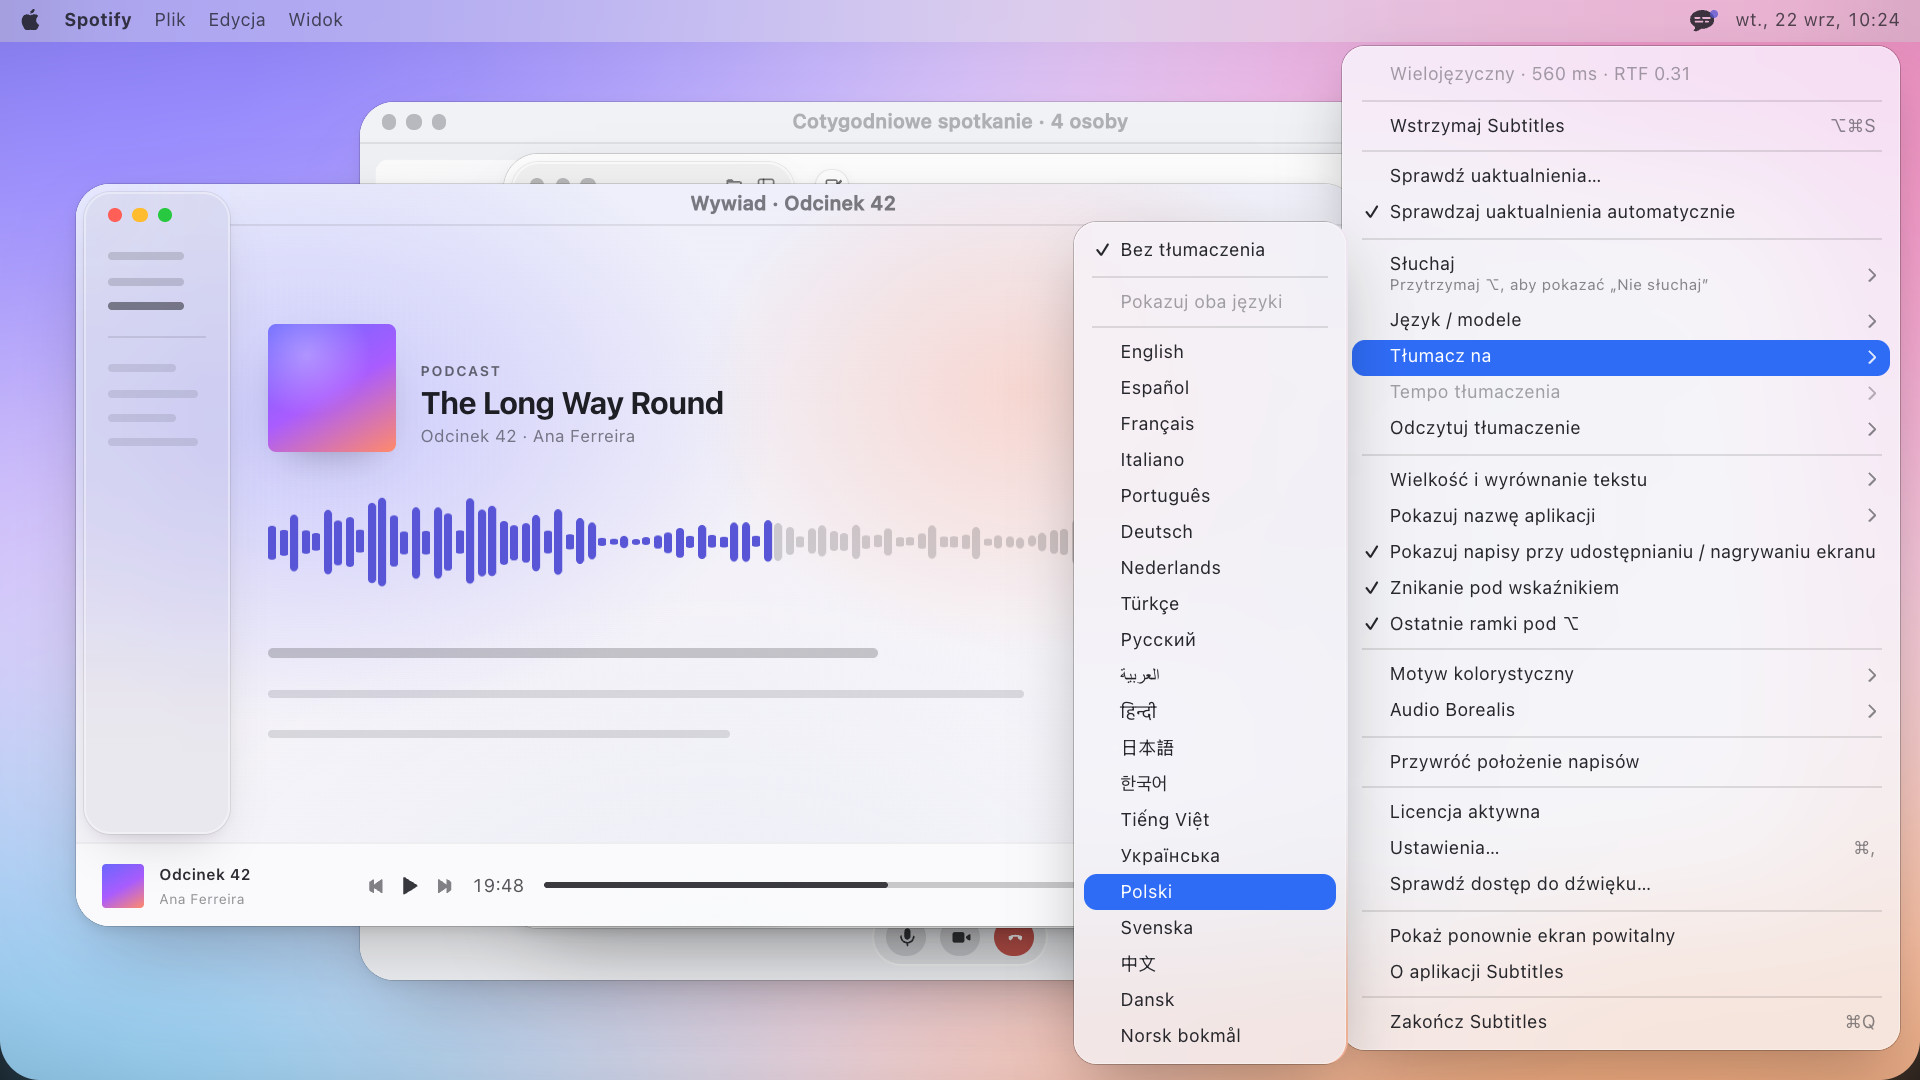Open the Edycja menu

[237, 20]
